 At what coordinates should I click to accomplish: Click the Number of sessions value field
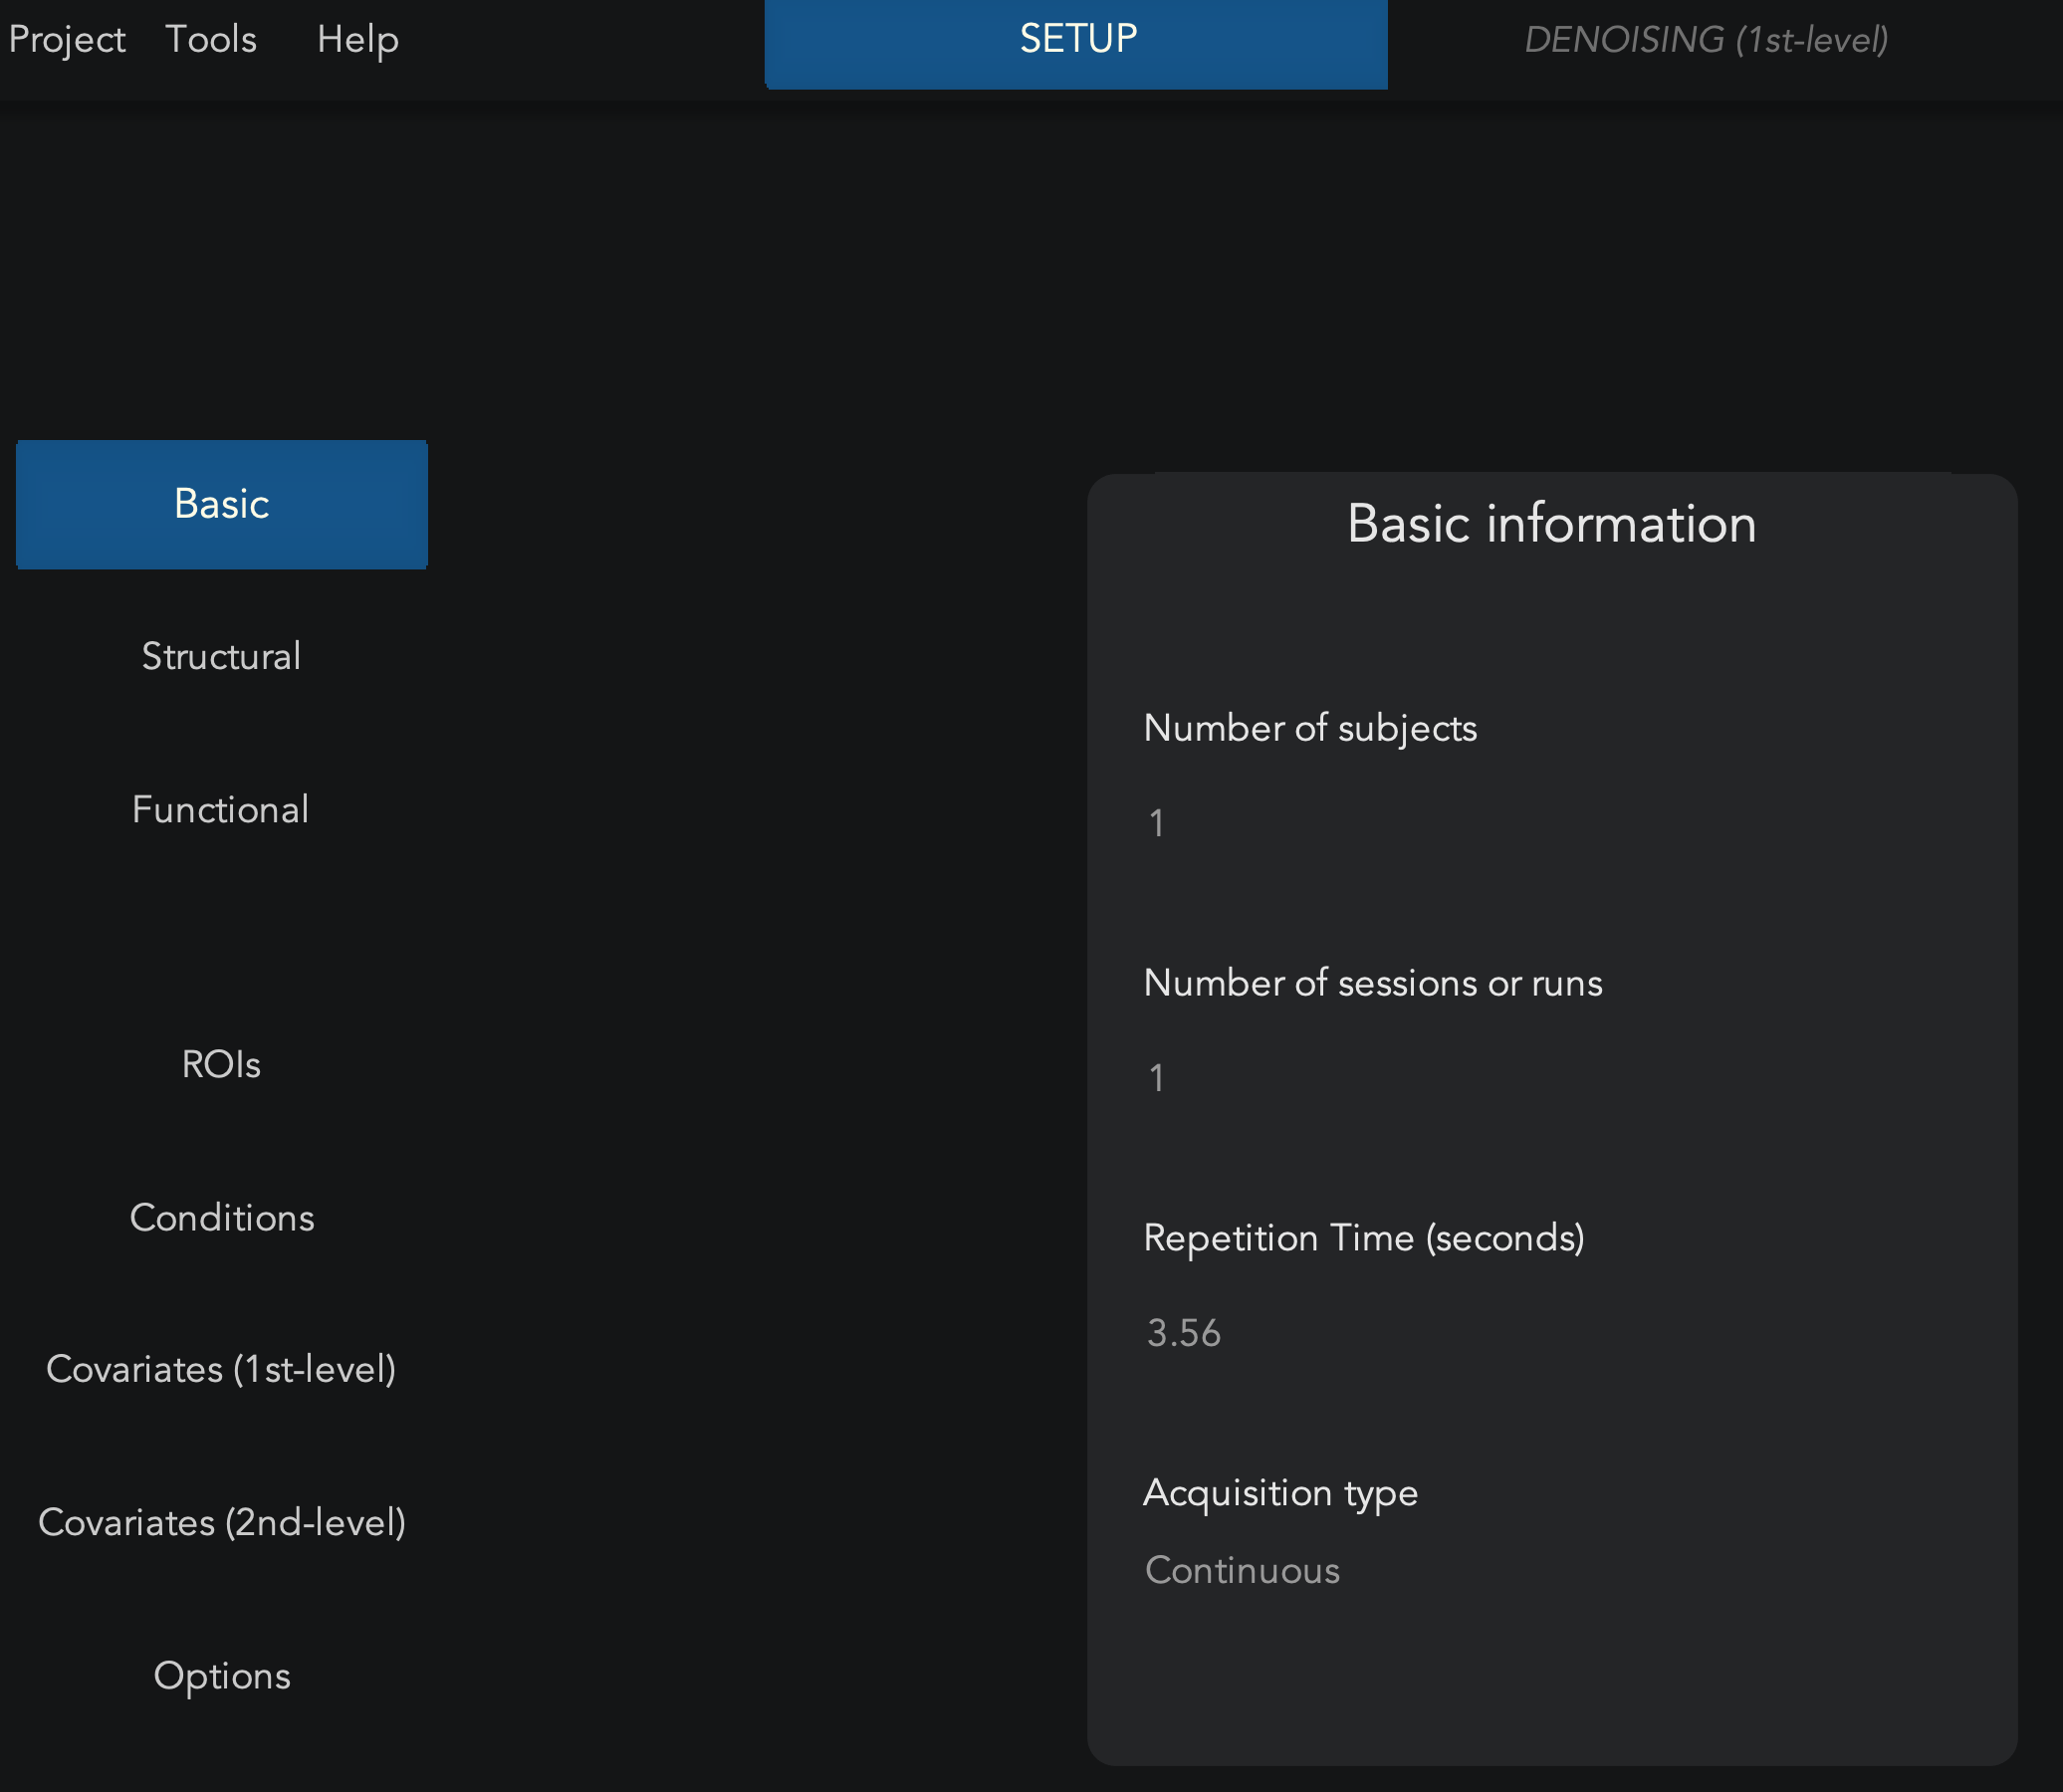[x=1550, y=1078]
